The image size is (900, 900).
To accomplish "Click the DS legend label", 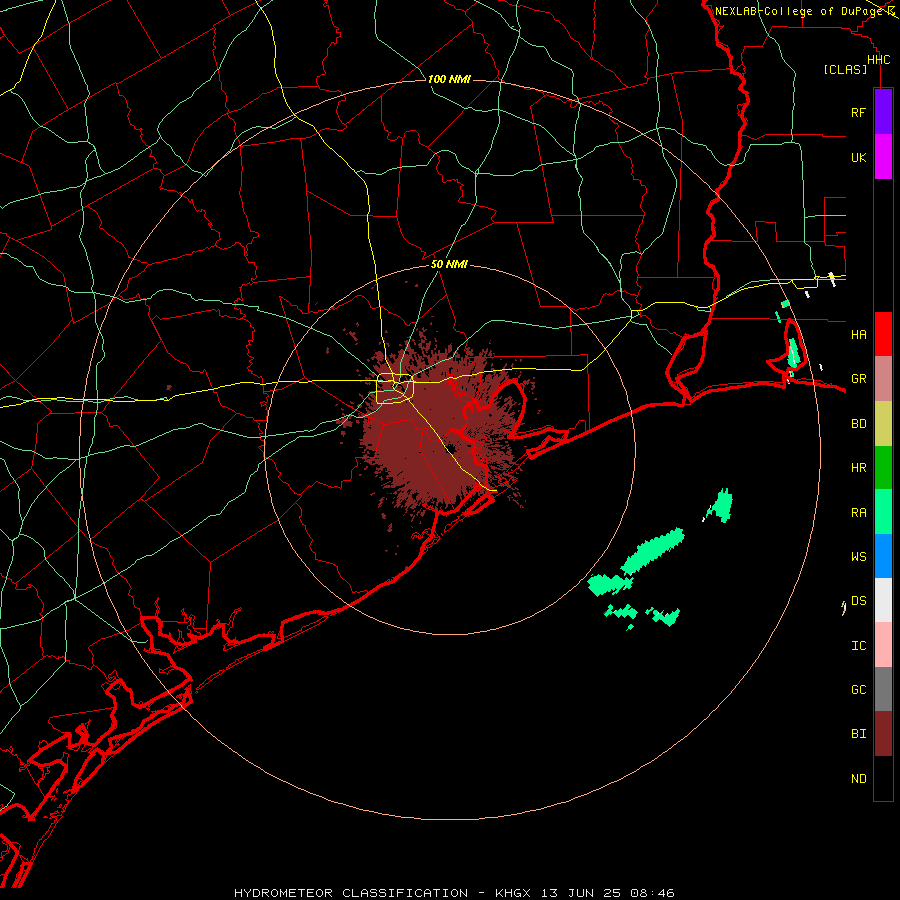I will [x=858, y=601].
